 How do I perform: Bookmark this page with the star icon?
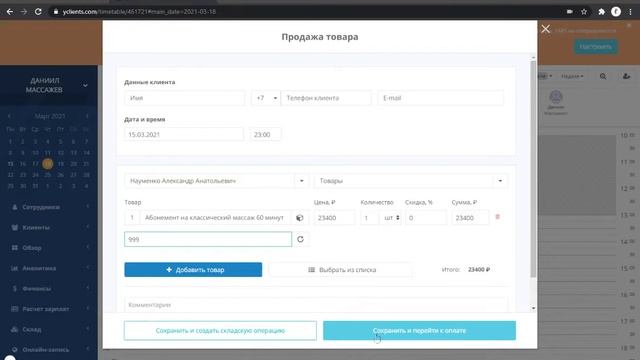(584, 11)
